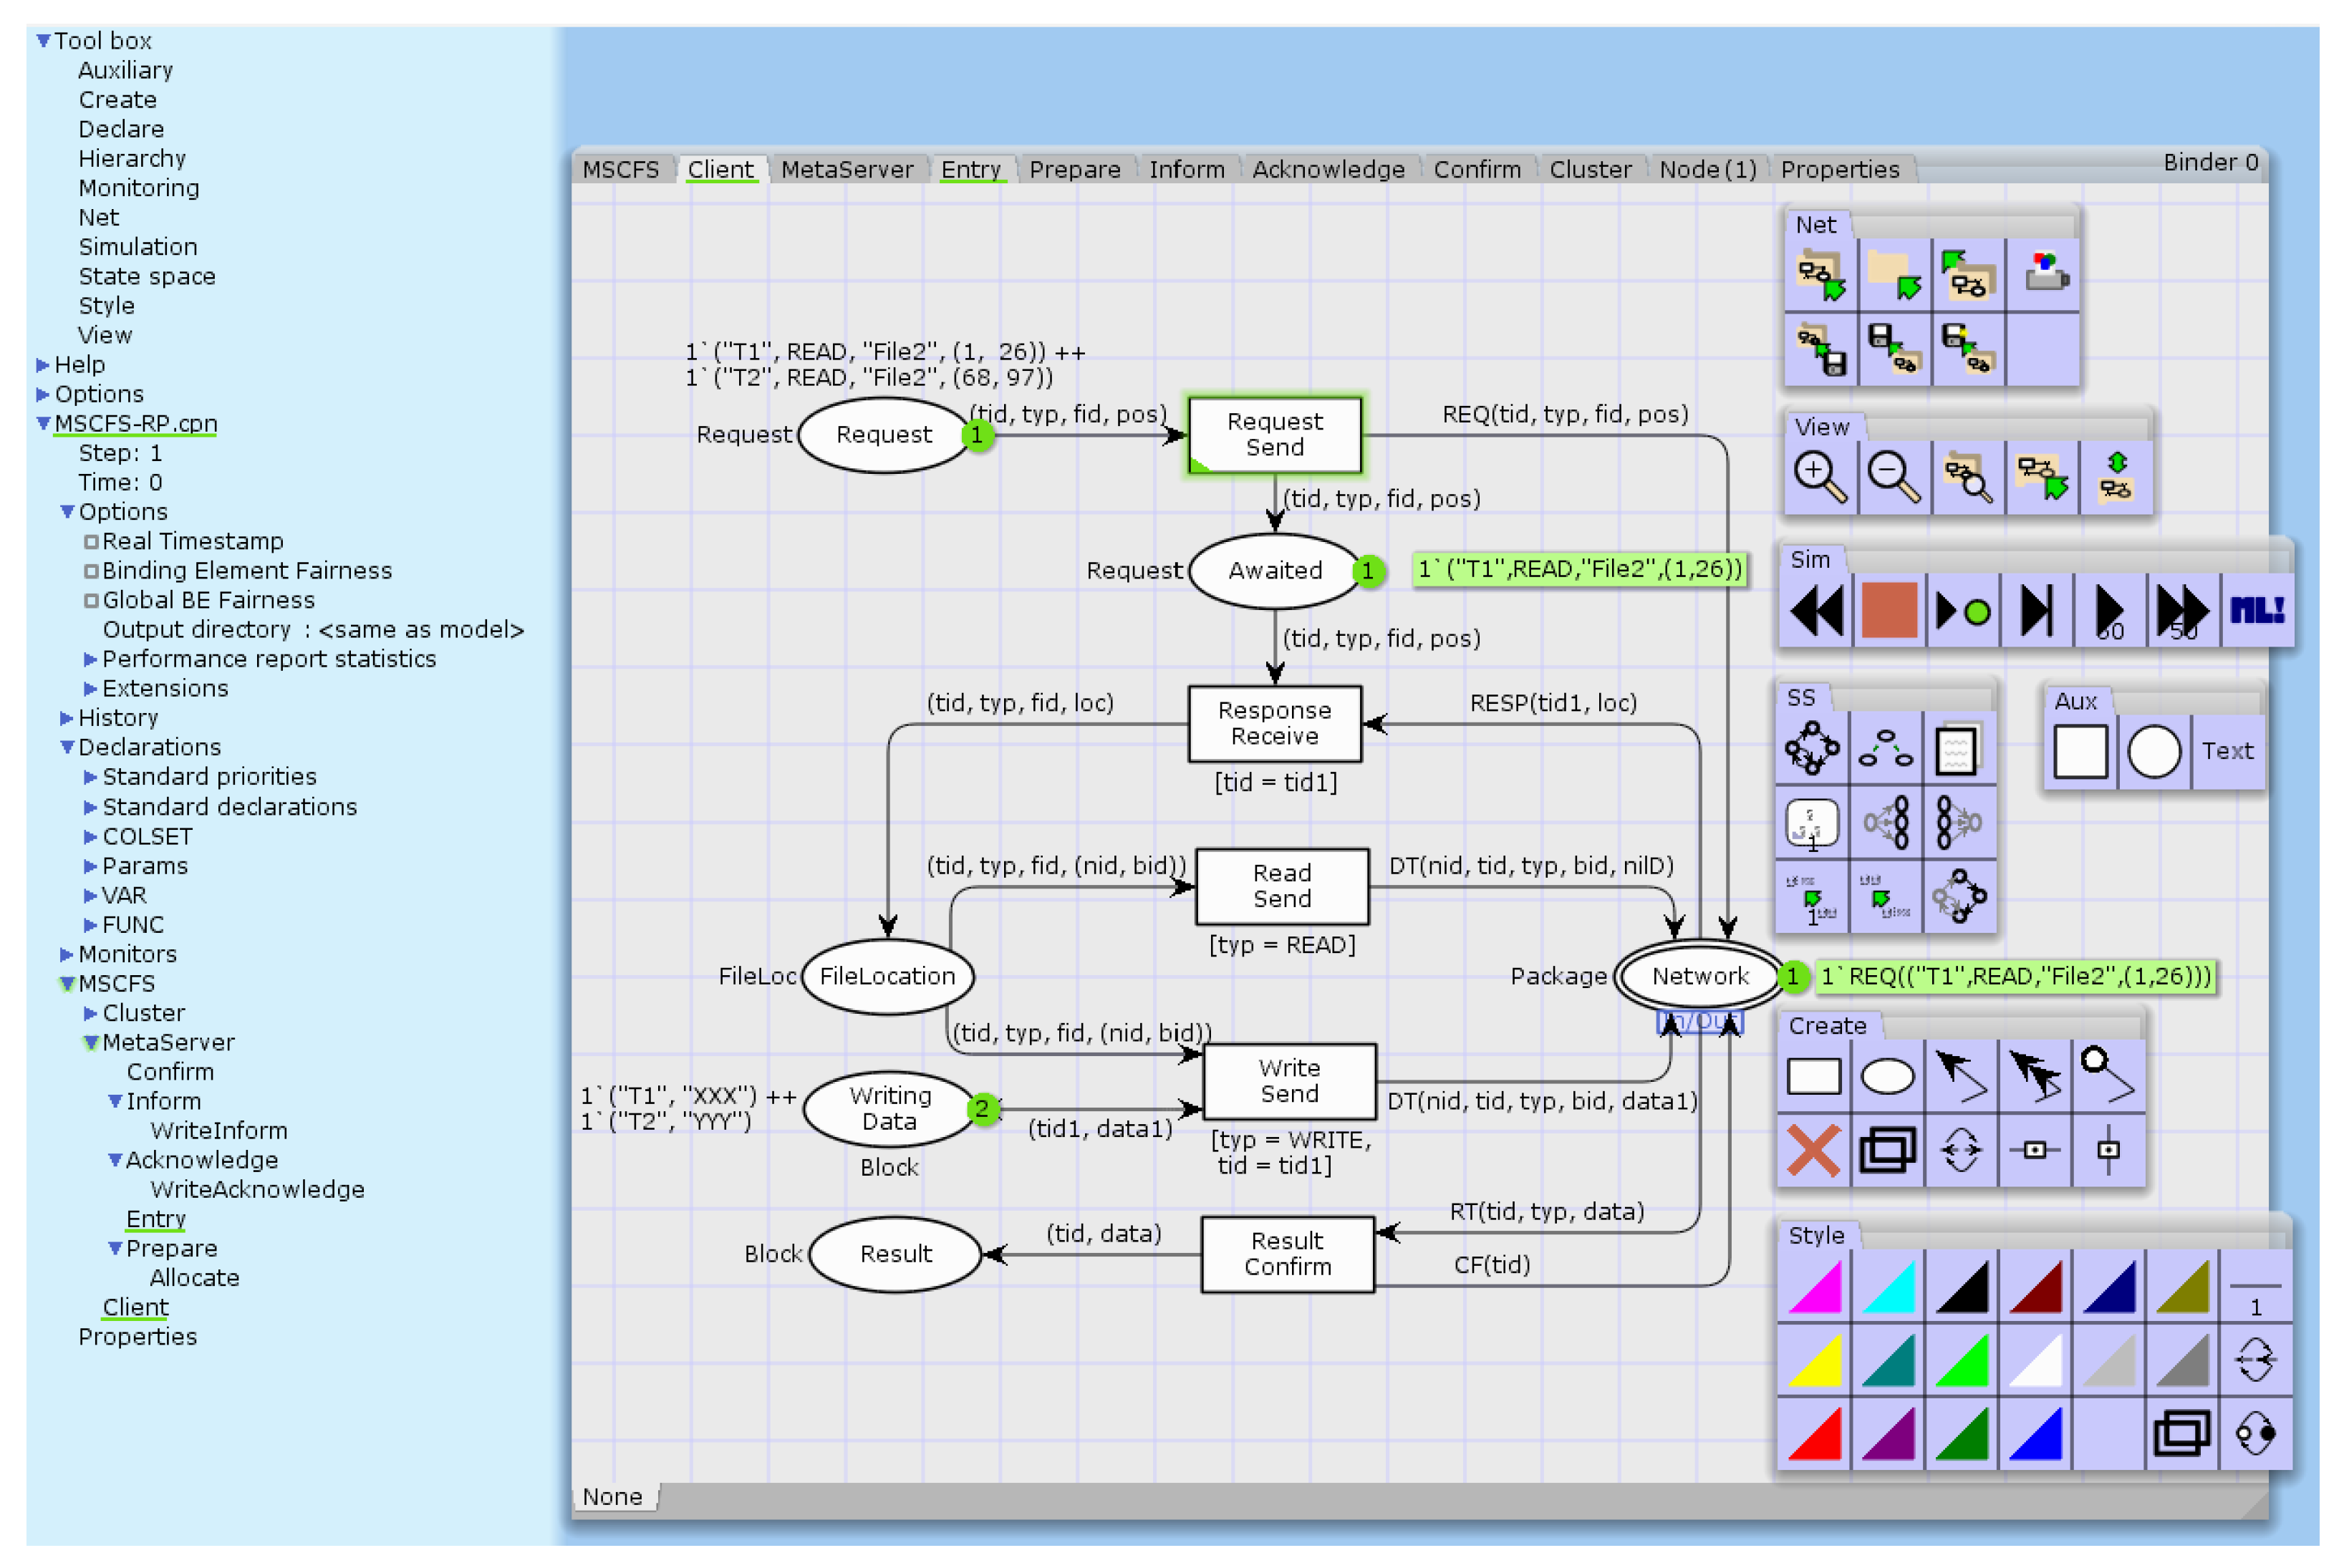Click the Zoom Out magnifier icon
The width and height of the screenshot is (2344, 1568).
click(1893, 477)
